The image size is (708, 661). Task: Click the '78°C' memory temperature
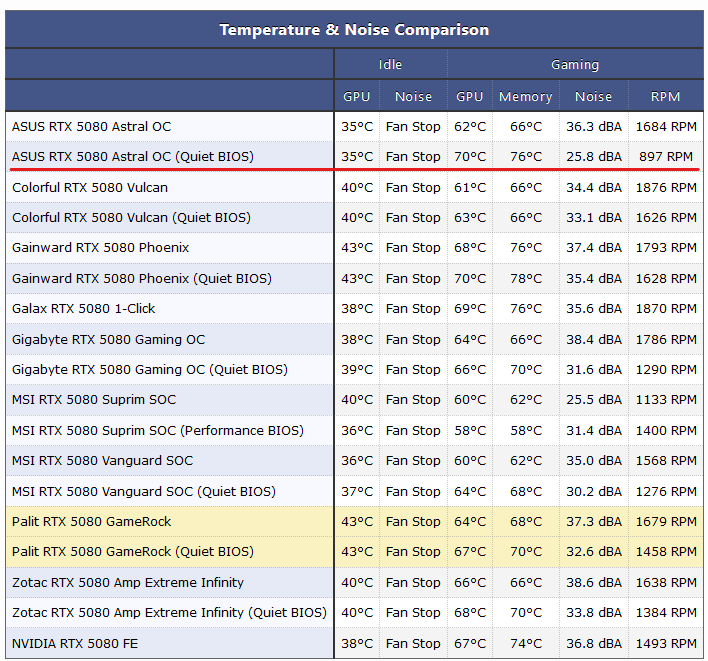[x=526, y=279]
